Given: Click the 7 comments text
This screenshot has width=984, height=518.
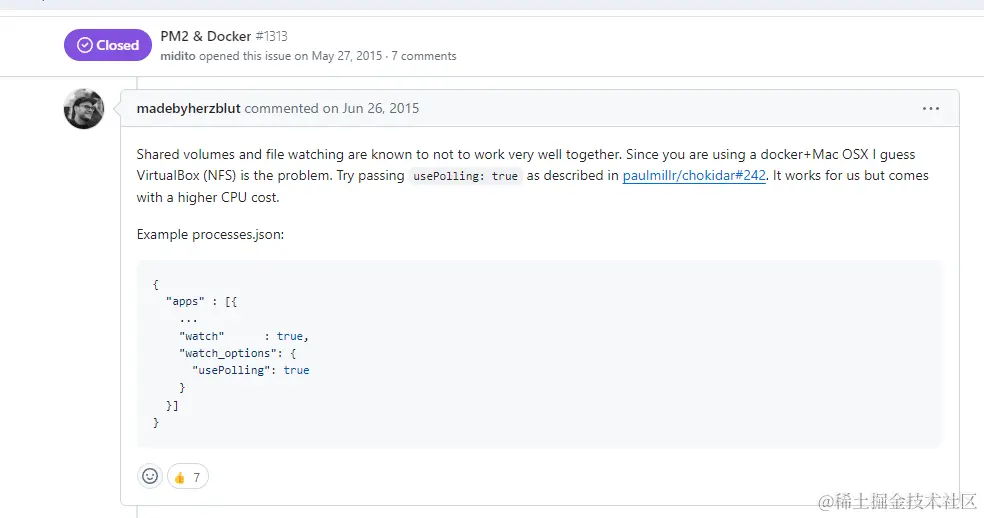Looking at the screenshot, I should [x=424, y=56].
